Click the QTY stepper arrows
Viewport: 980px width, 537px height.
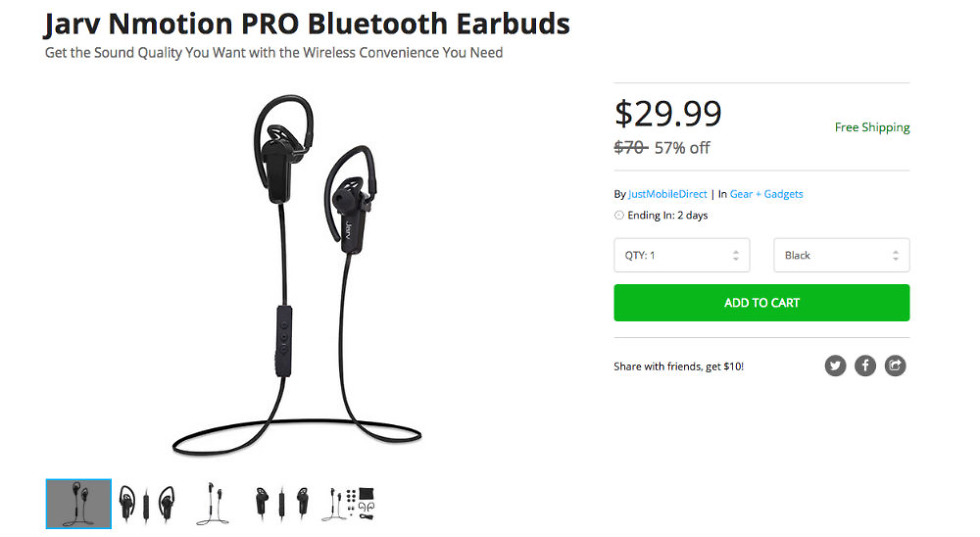click(736, 255)
